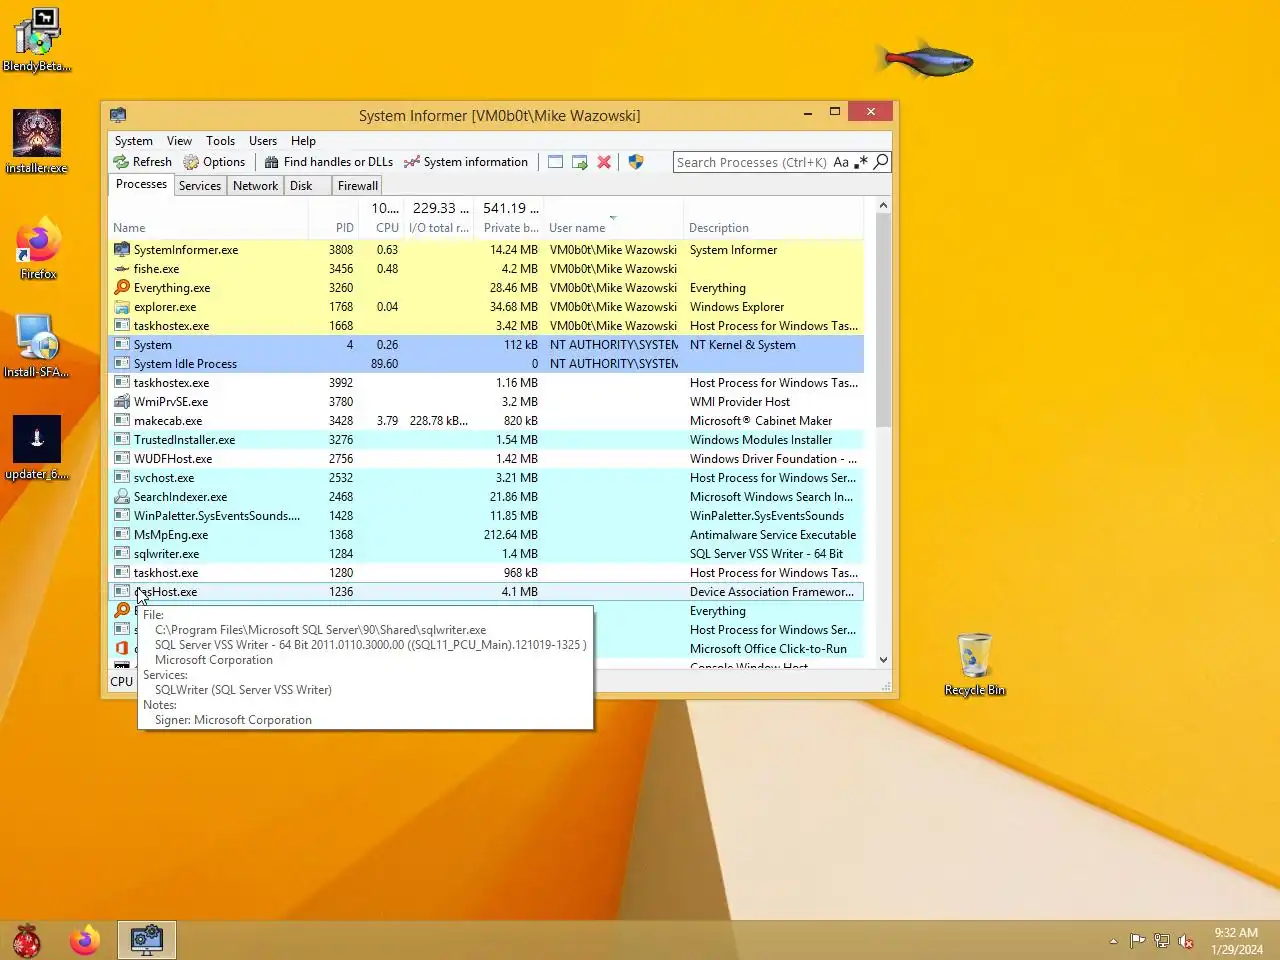Click the network tray icon
The width and height of the screenshot is (1280, 960).
pyautogui.click(x=1162, y=941)
